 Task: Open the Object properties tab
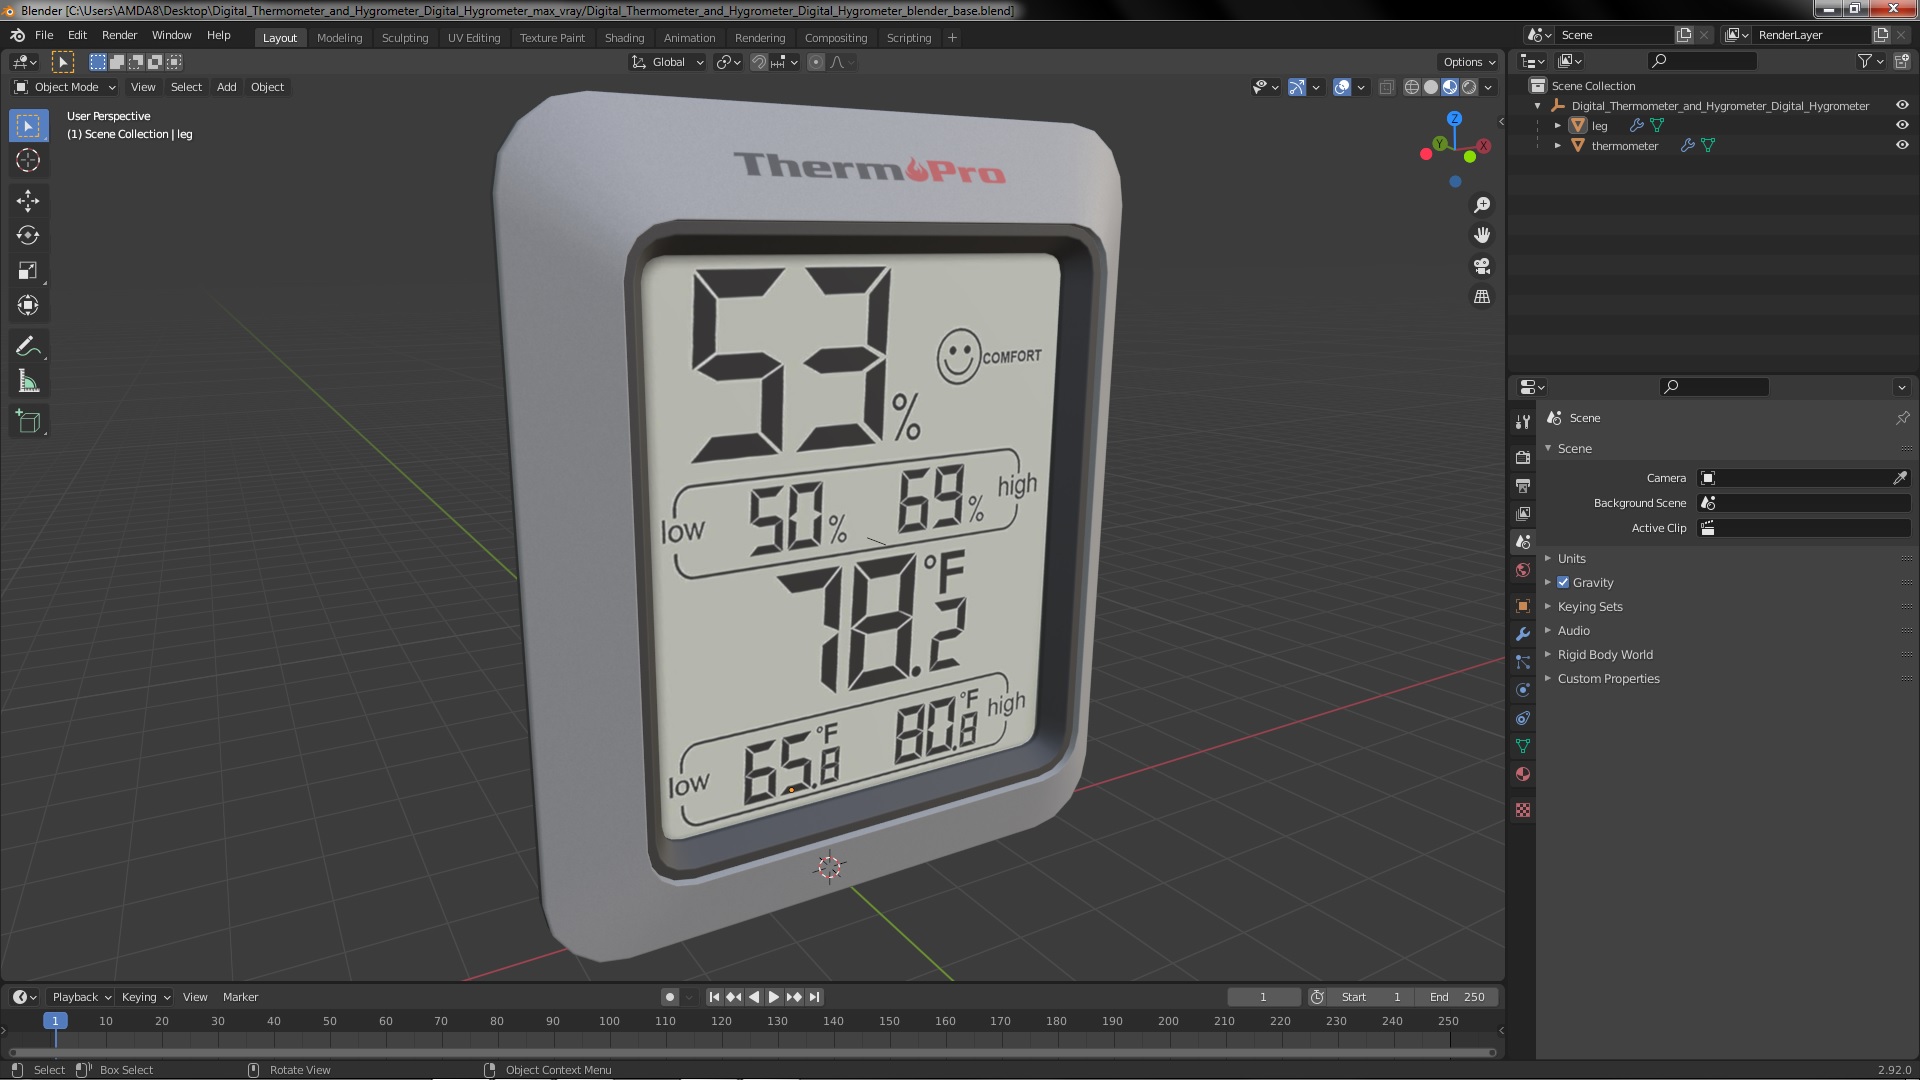click(1523, 606)
